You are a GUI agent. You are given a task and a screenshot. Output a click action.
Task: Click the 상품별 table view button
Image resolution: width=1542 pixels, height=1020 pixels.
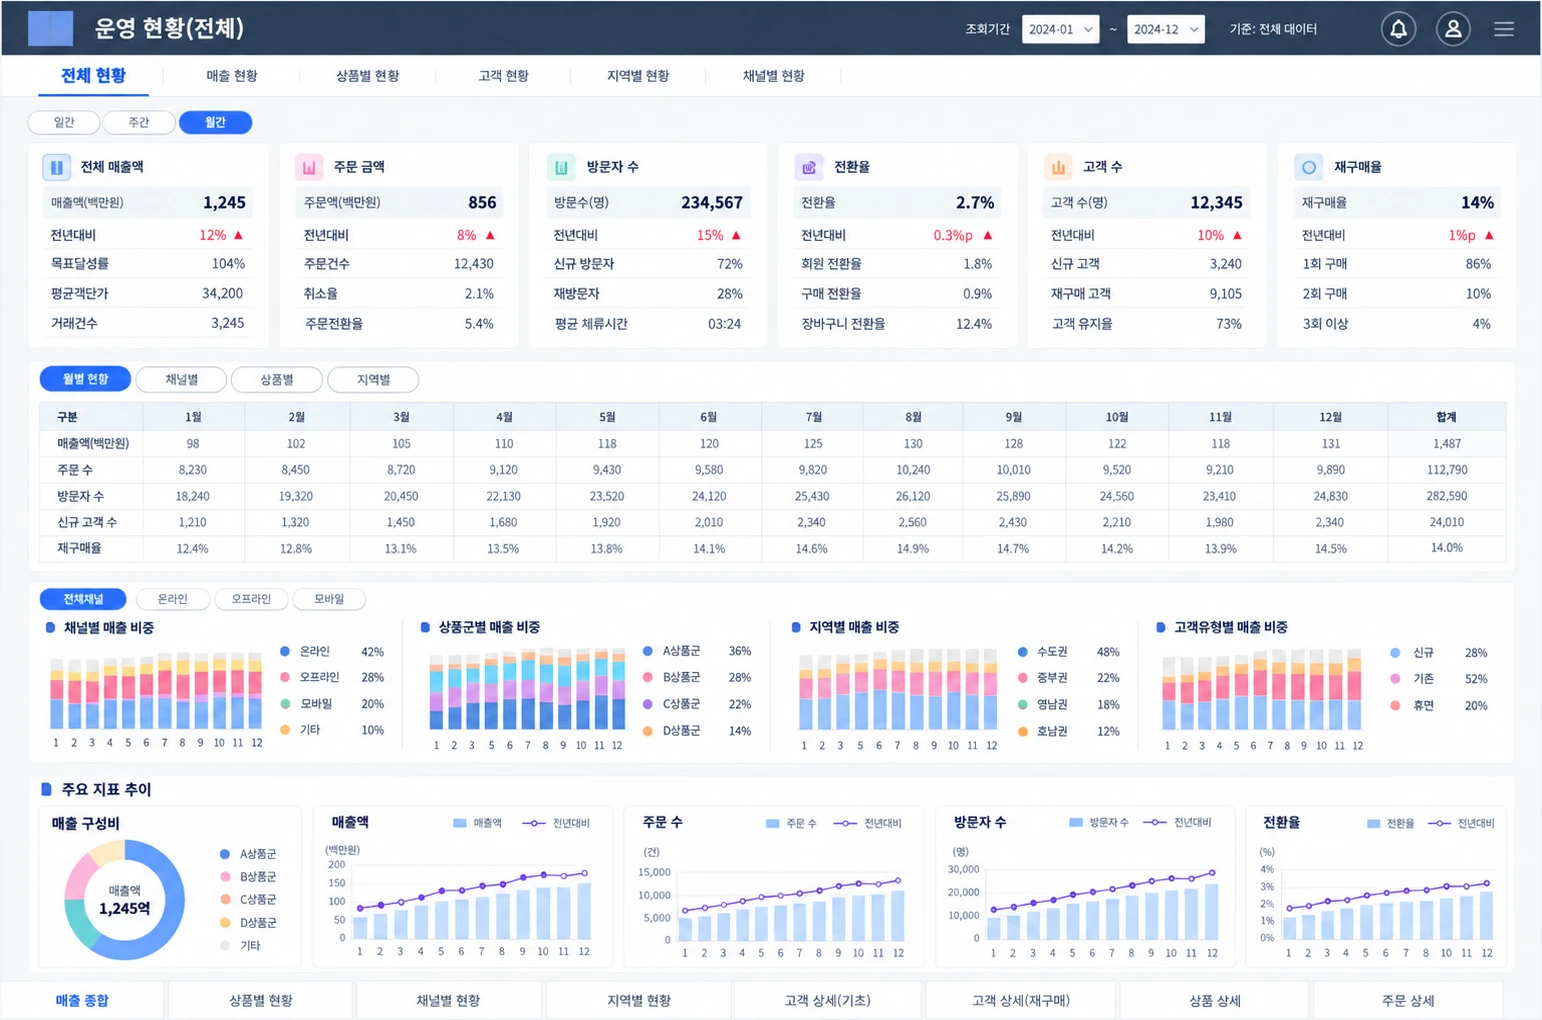click(x=277, y=380)
